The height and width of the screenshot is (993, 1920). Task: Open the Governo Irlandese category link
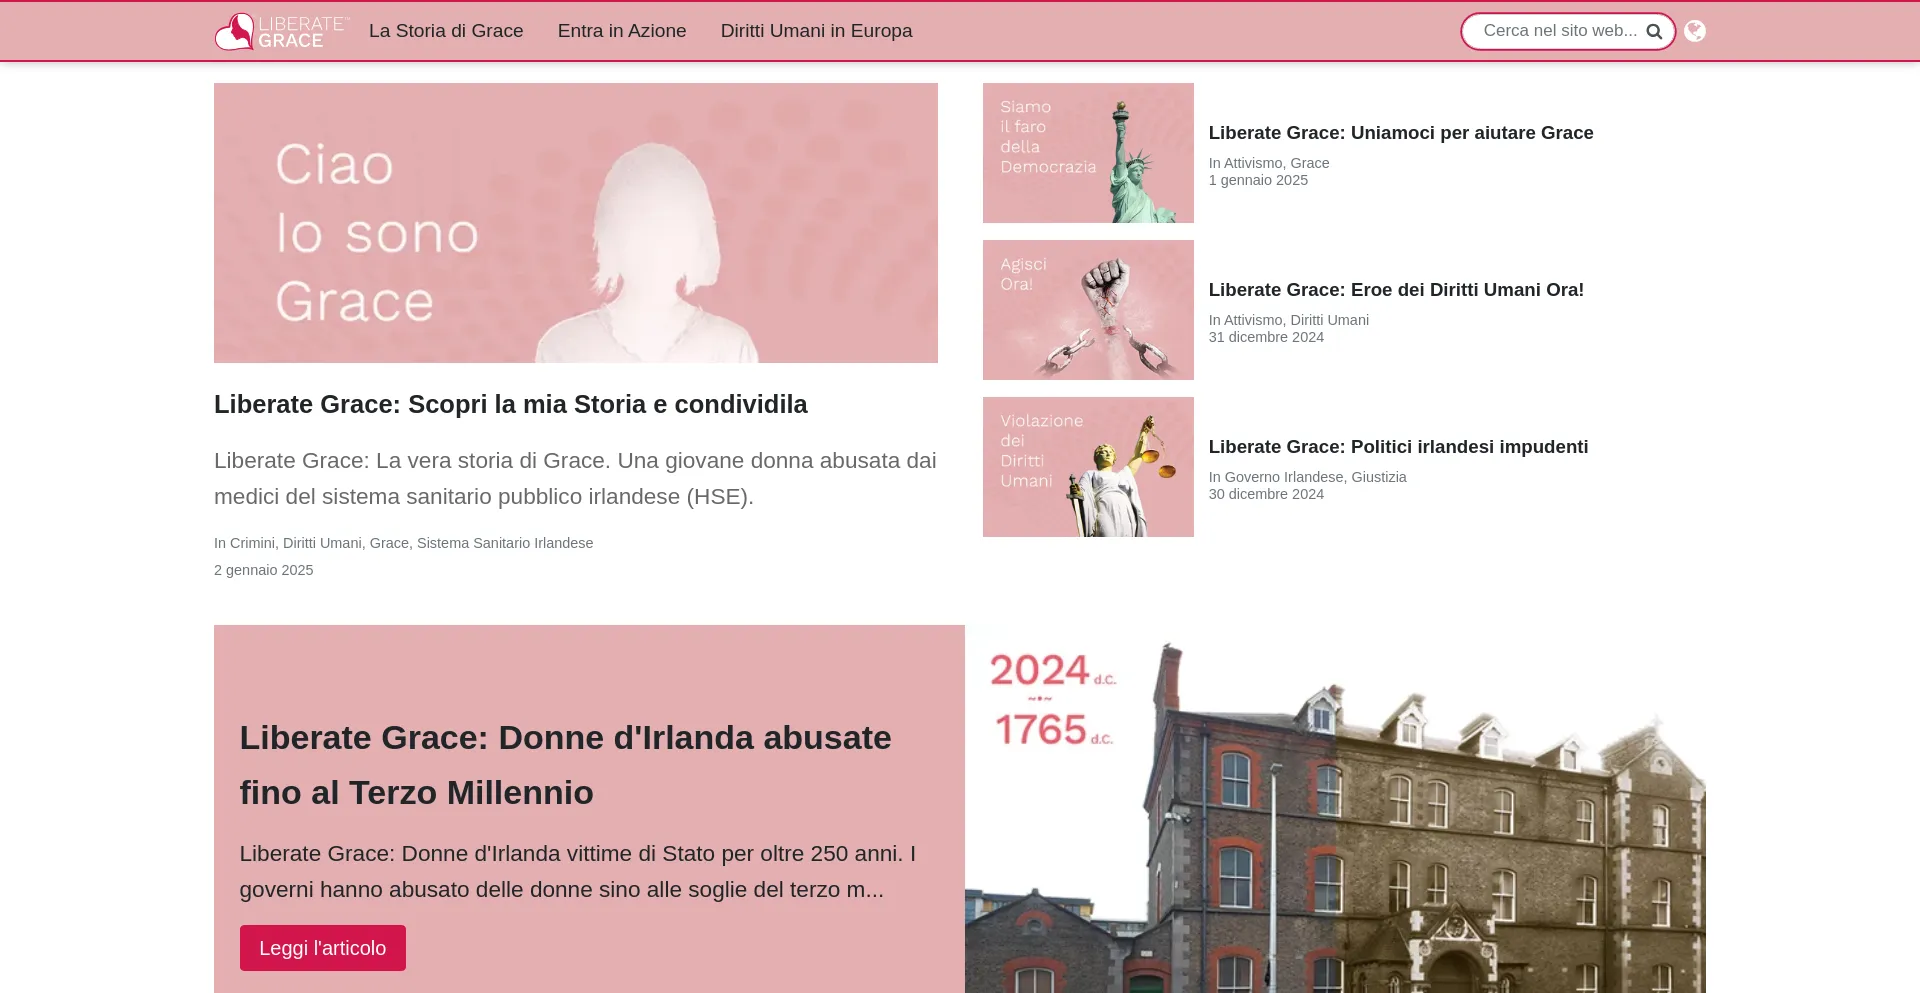pyautogui.click(x=1284, y=477)
